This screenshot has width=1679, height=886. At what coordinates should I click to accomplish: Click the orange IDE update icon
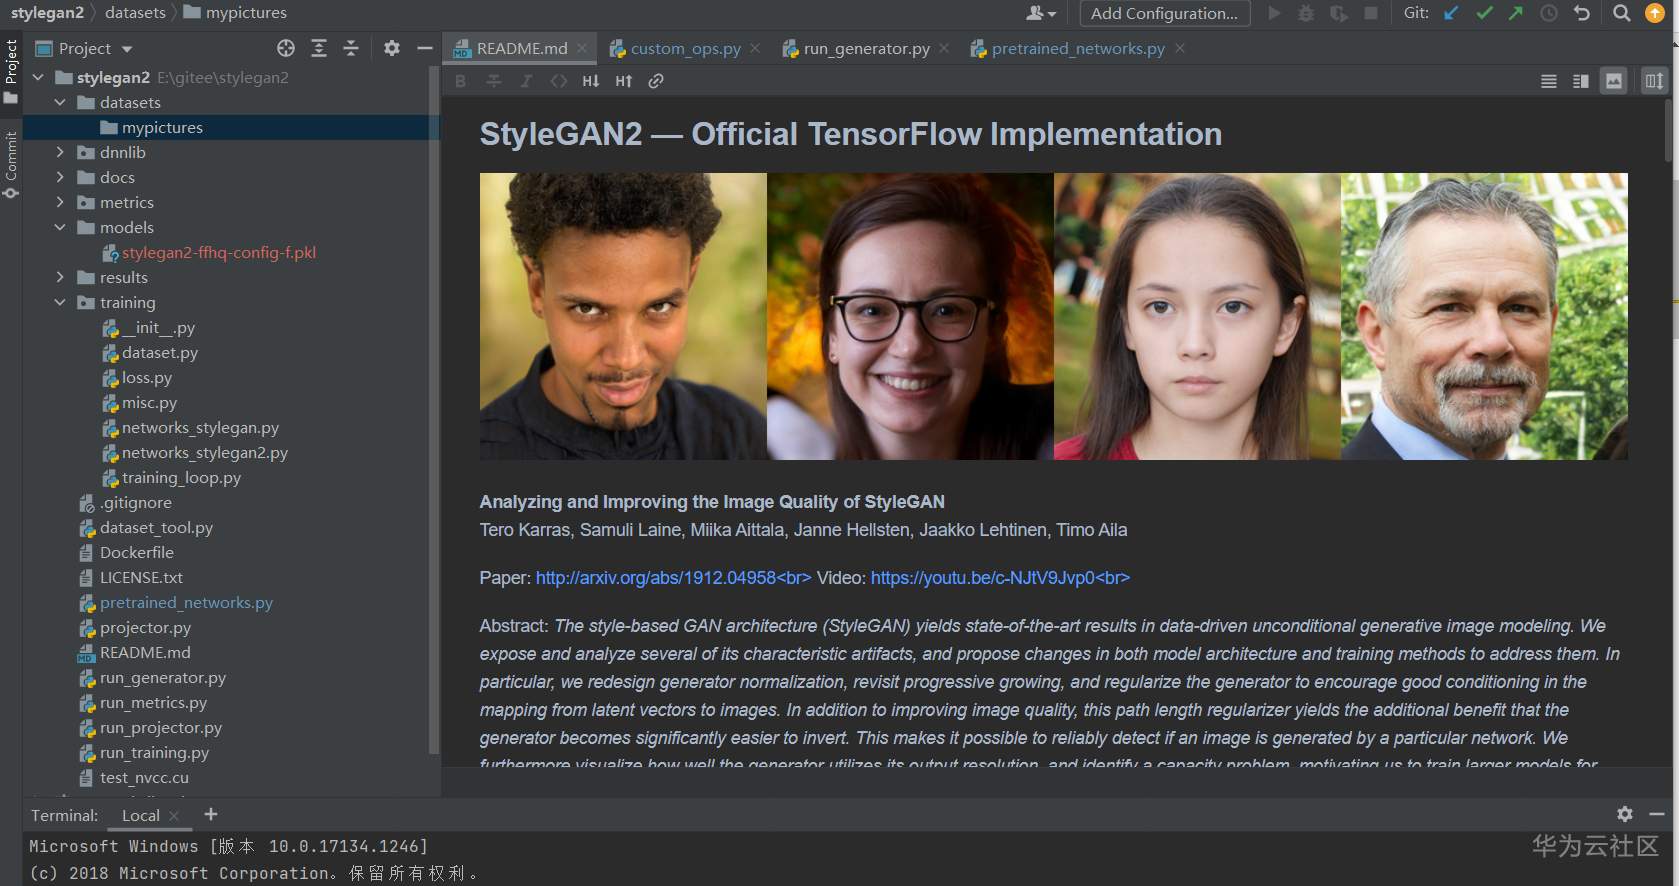click(1655, 13)
